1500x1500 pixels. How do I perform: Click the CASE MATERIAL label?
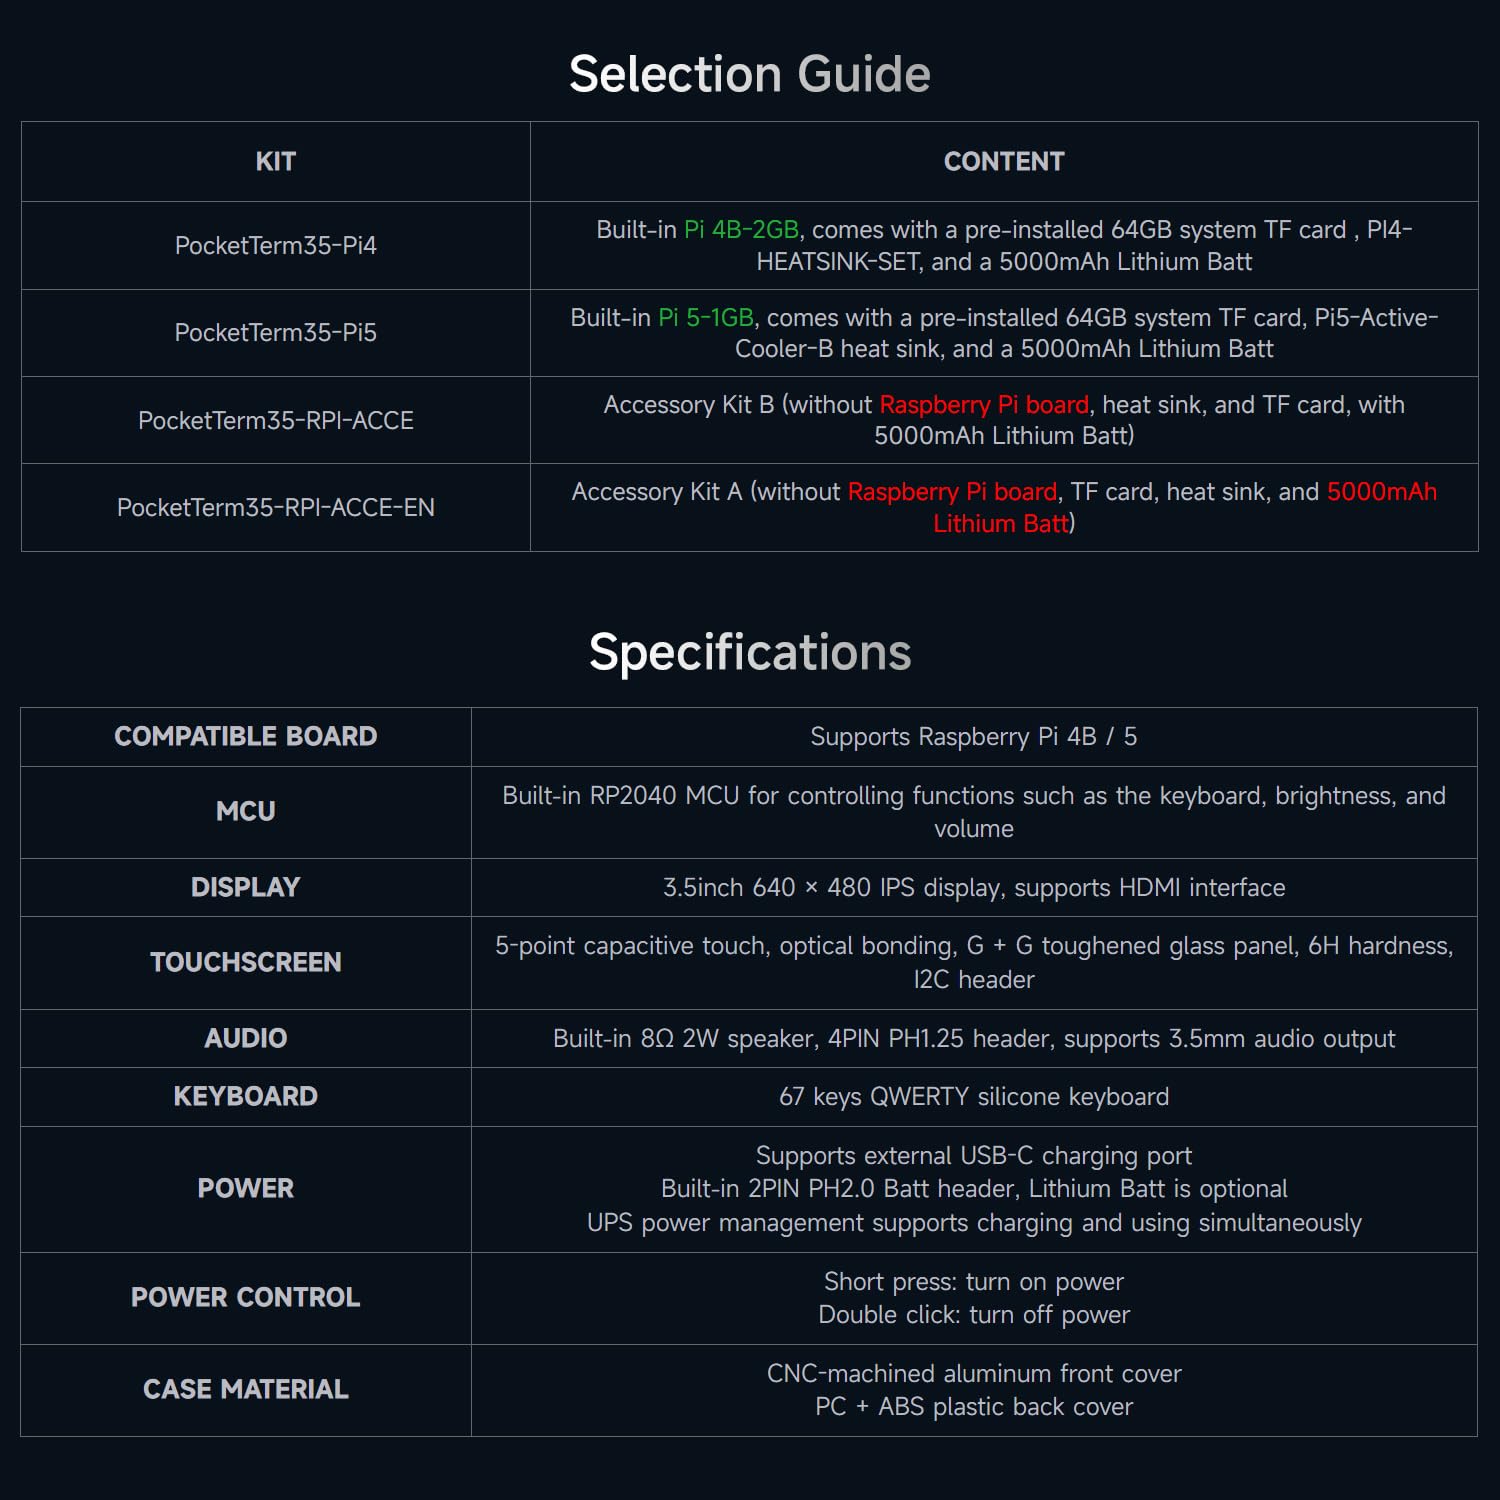coord(246,1390)
